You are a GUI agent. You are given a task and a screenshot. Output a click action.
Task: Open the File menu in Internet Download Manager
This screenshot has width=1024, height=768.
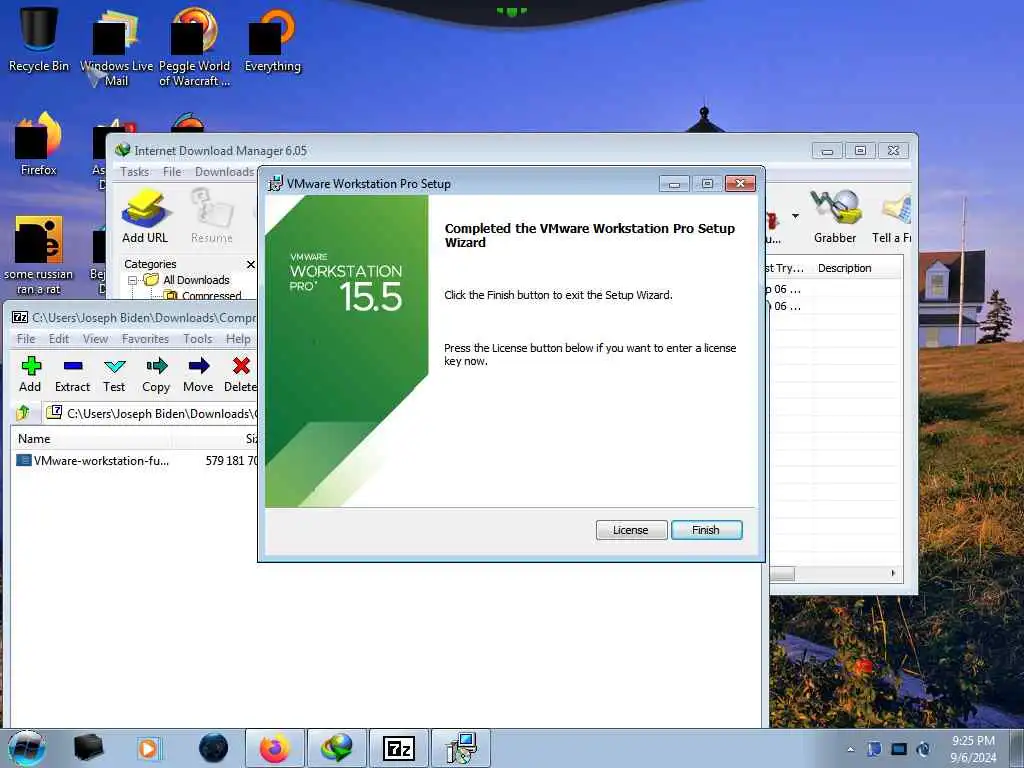pyautogui.click(x=172, y=172)
